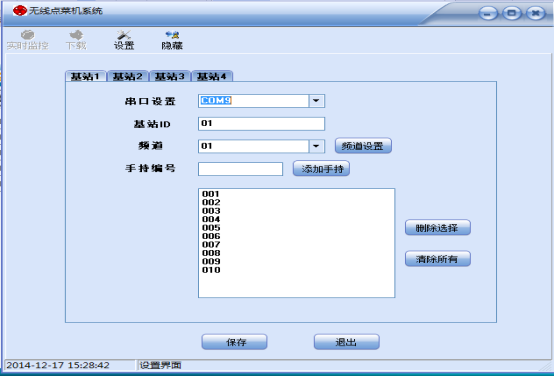Screen dimensions: 554x377
Task: Expand the 串口设置 COM port dropdown
Action: (316, 101)
